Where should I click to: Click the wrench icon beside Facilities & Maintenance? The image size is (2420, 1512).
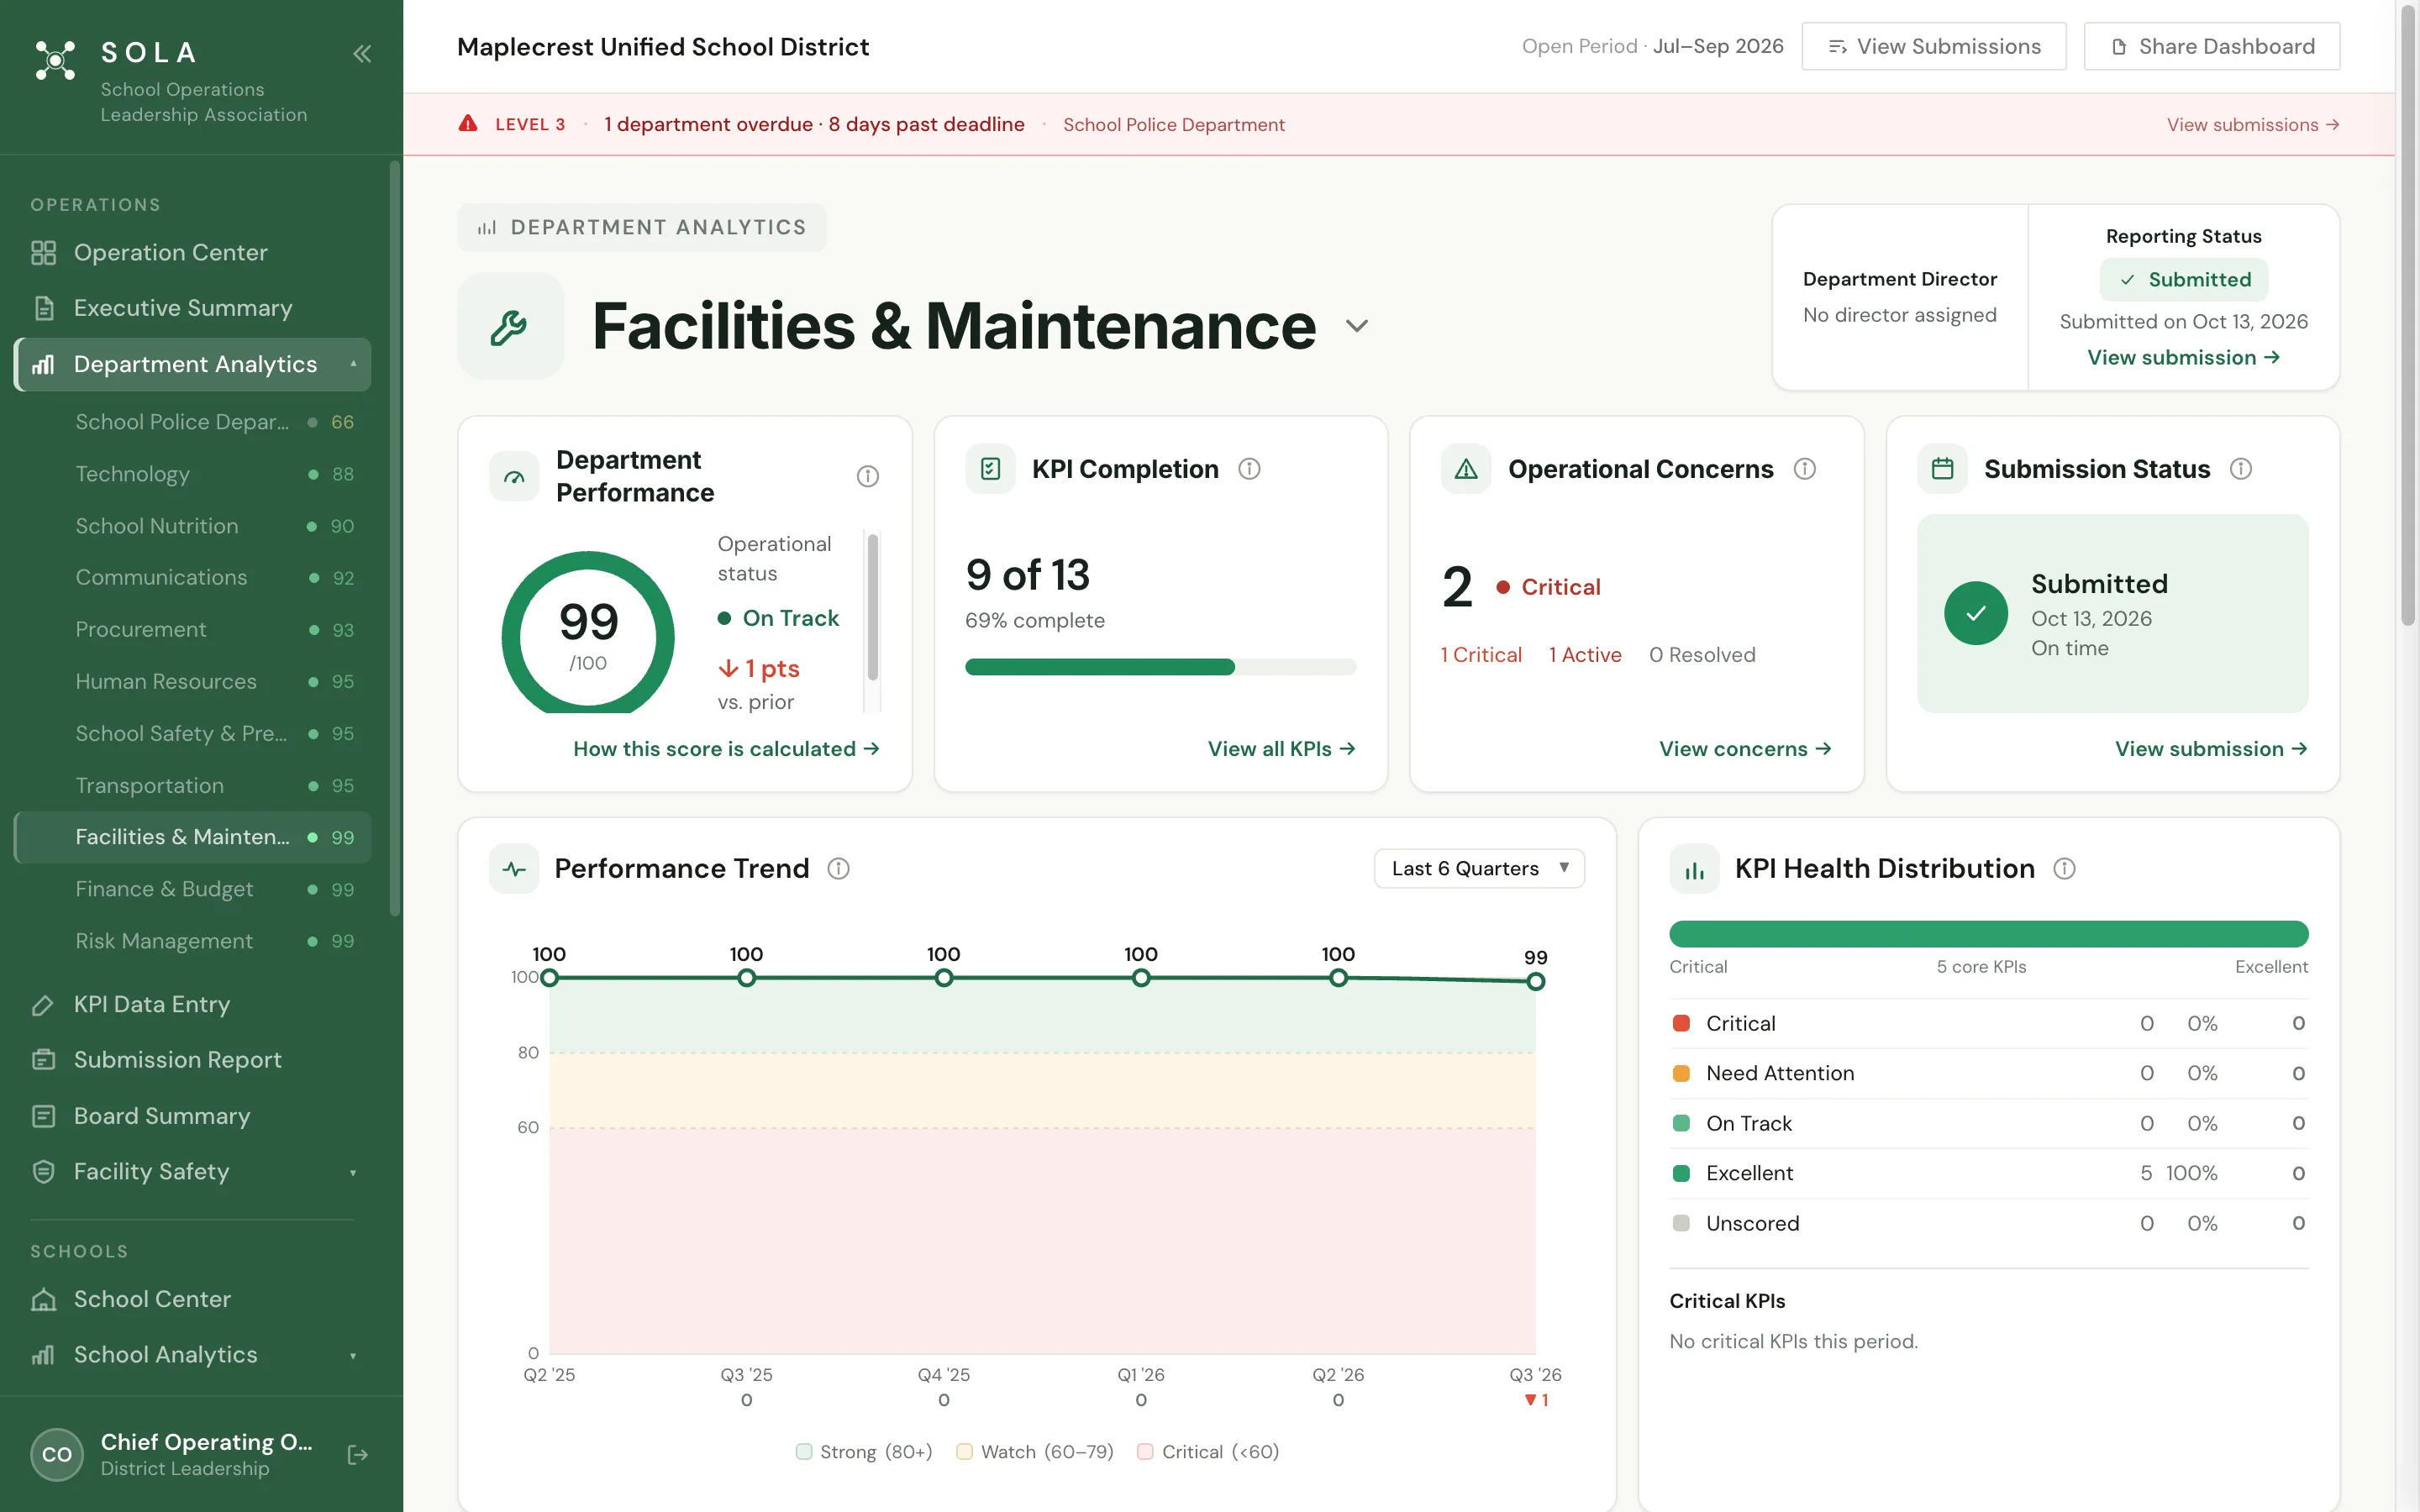coord(510,326)
